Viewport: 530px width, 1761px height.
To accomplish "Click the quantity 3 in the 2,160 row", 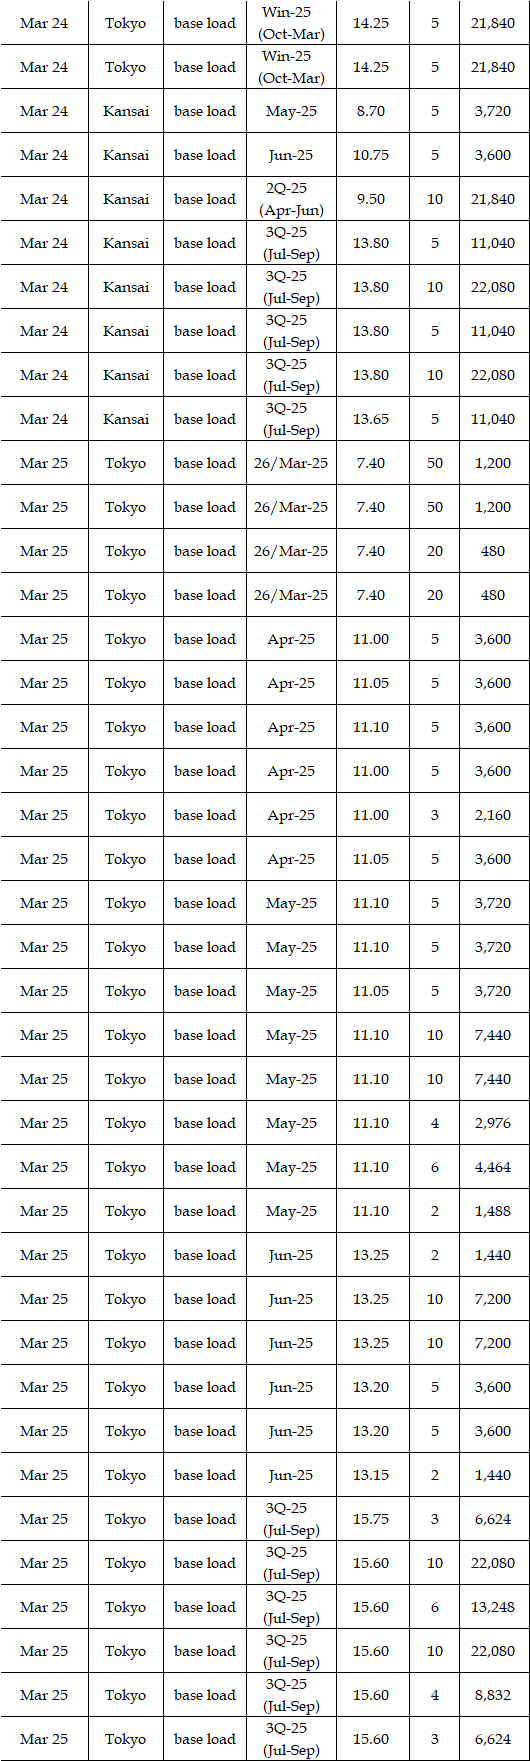I will coord(435,815).
